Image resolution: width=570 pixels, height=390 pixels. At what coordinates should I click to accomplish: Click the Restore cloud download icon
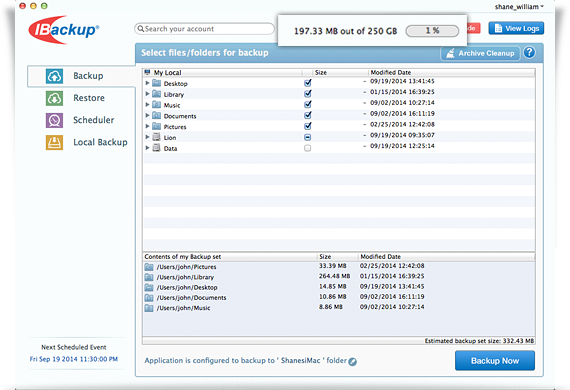(x=54, y=98)
